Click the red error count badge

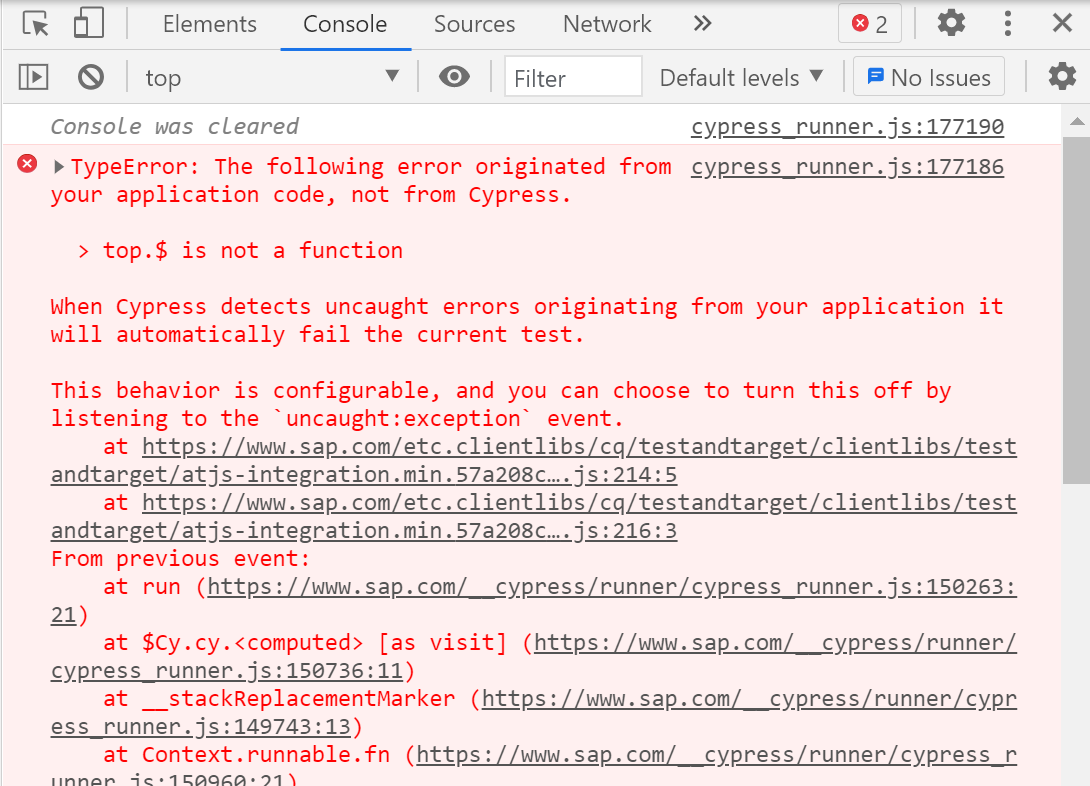click(x=870, y=24)
